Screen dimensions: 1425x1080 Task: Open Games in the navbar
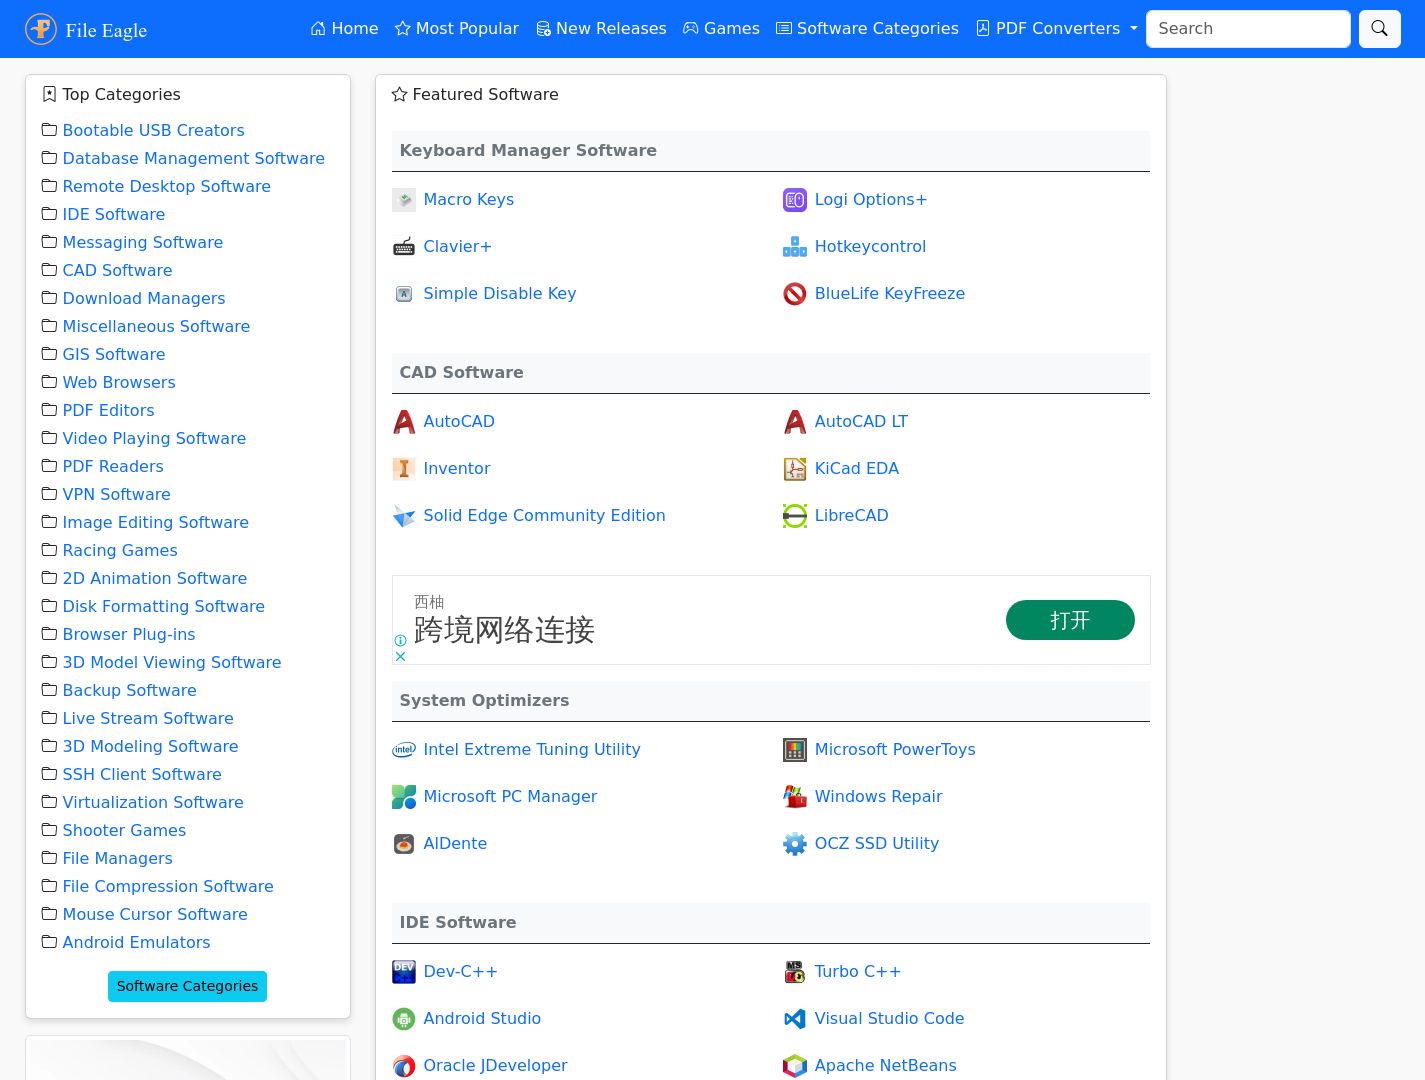[721, 29]
